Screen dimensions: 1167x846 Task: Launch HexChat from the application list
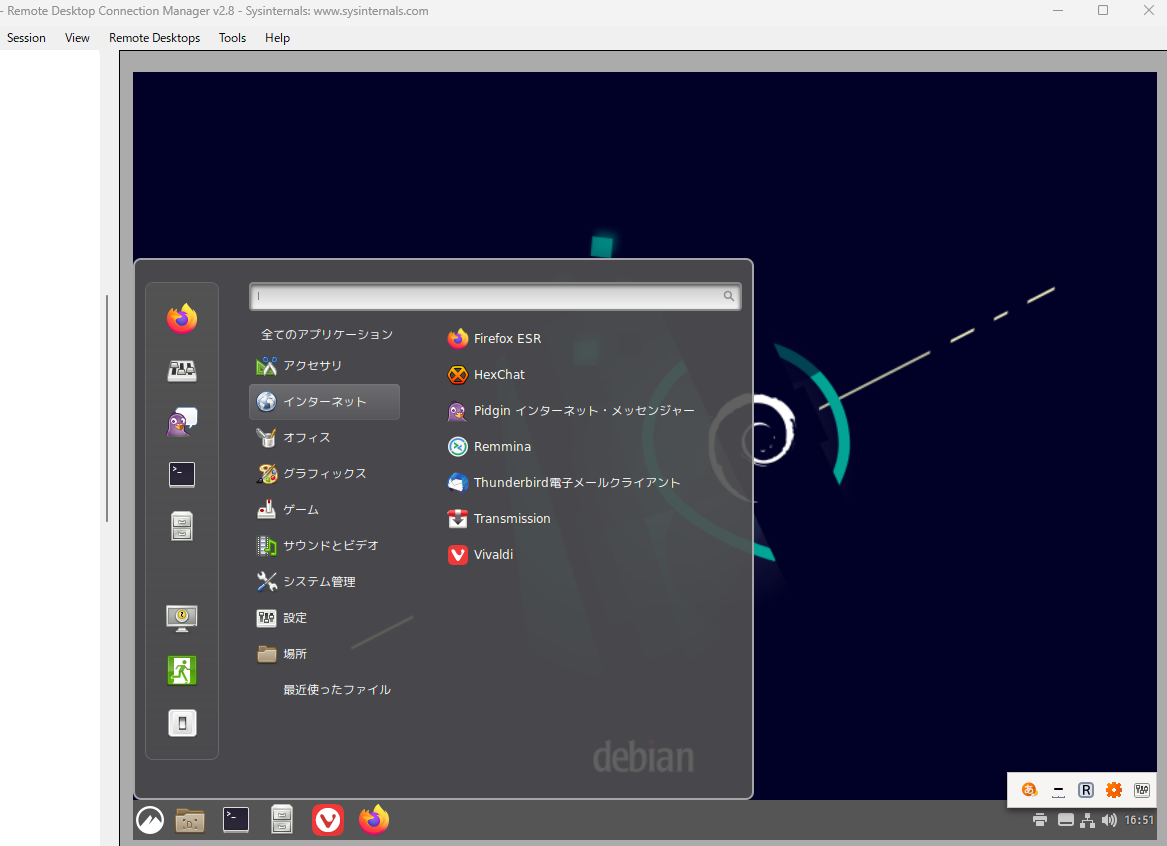pyautogui.click(x=486, y=374)
